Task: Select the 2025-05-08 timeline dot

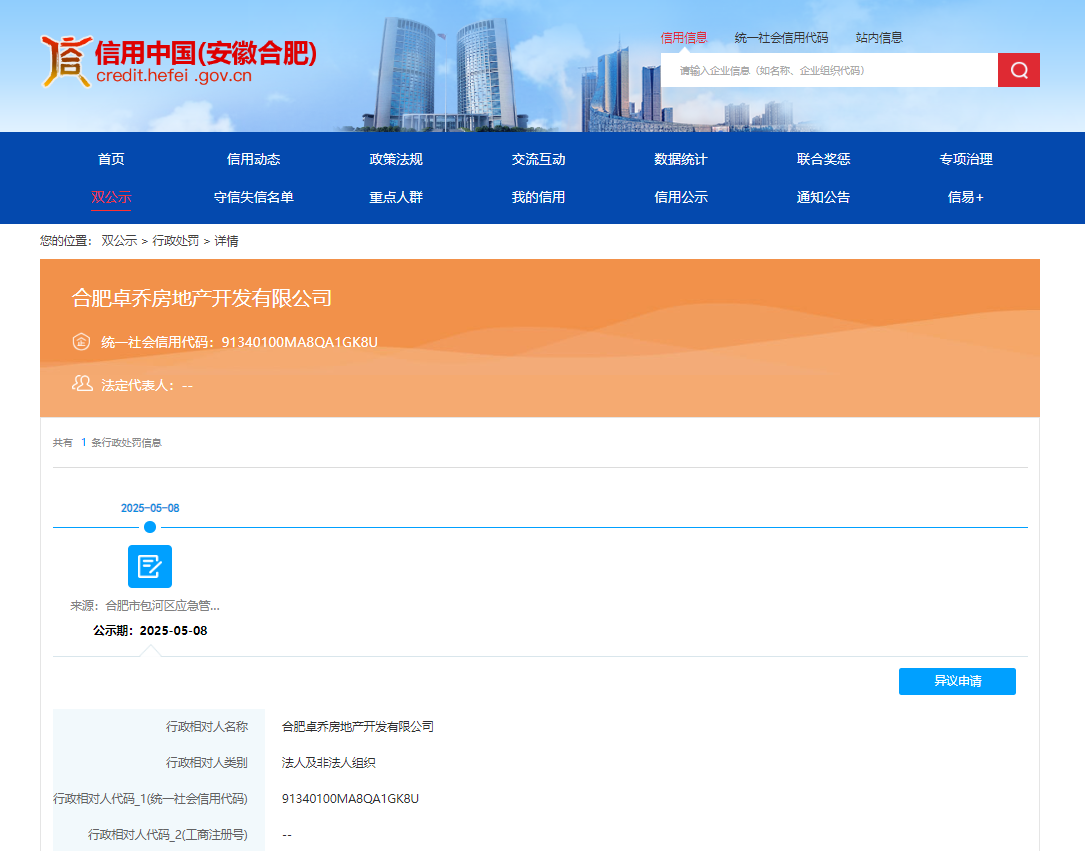Action: pos(150,527)
